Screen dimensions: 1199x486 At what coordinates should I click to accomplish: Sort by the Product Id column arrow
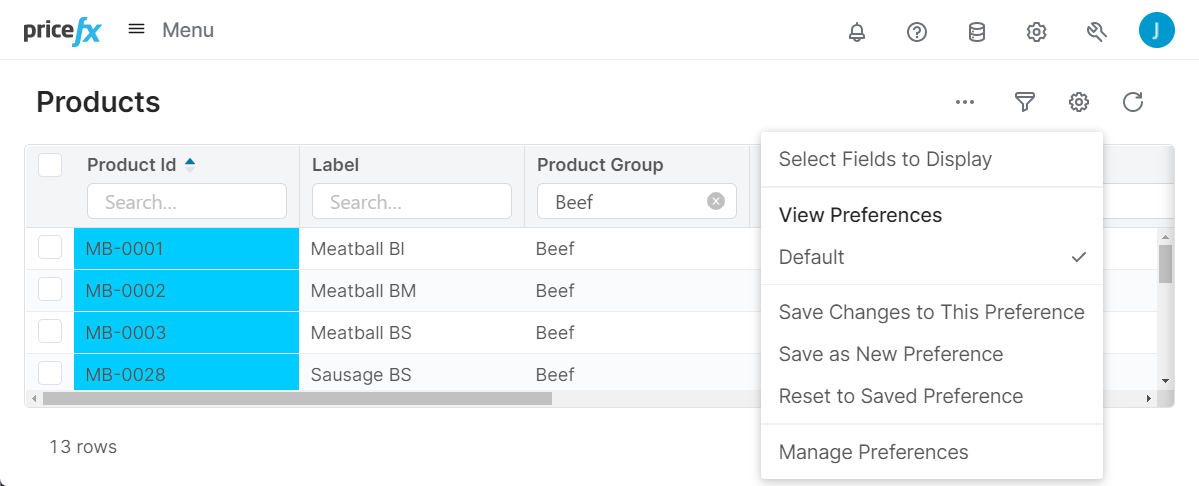tap(190, 164)
